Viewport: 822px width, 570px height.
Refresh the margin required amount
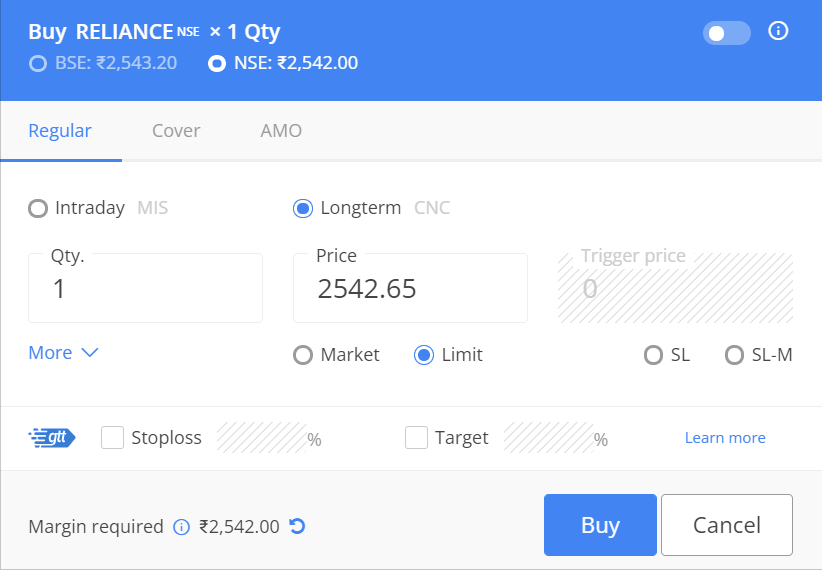click(x=297, y=526)
